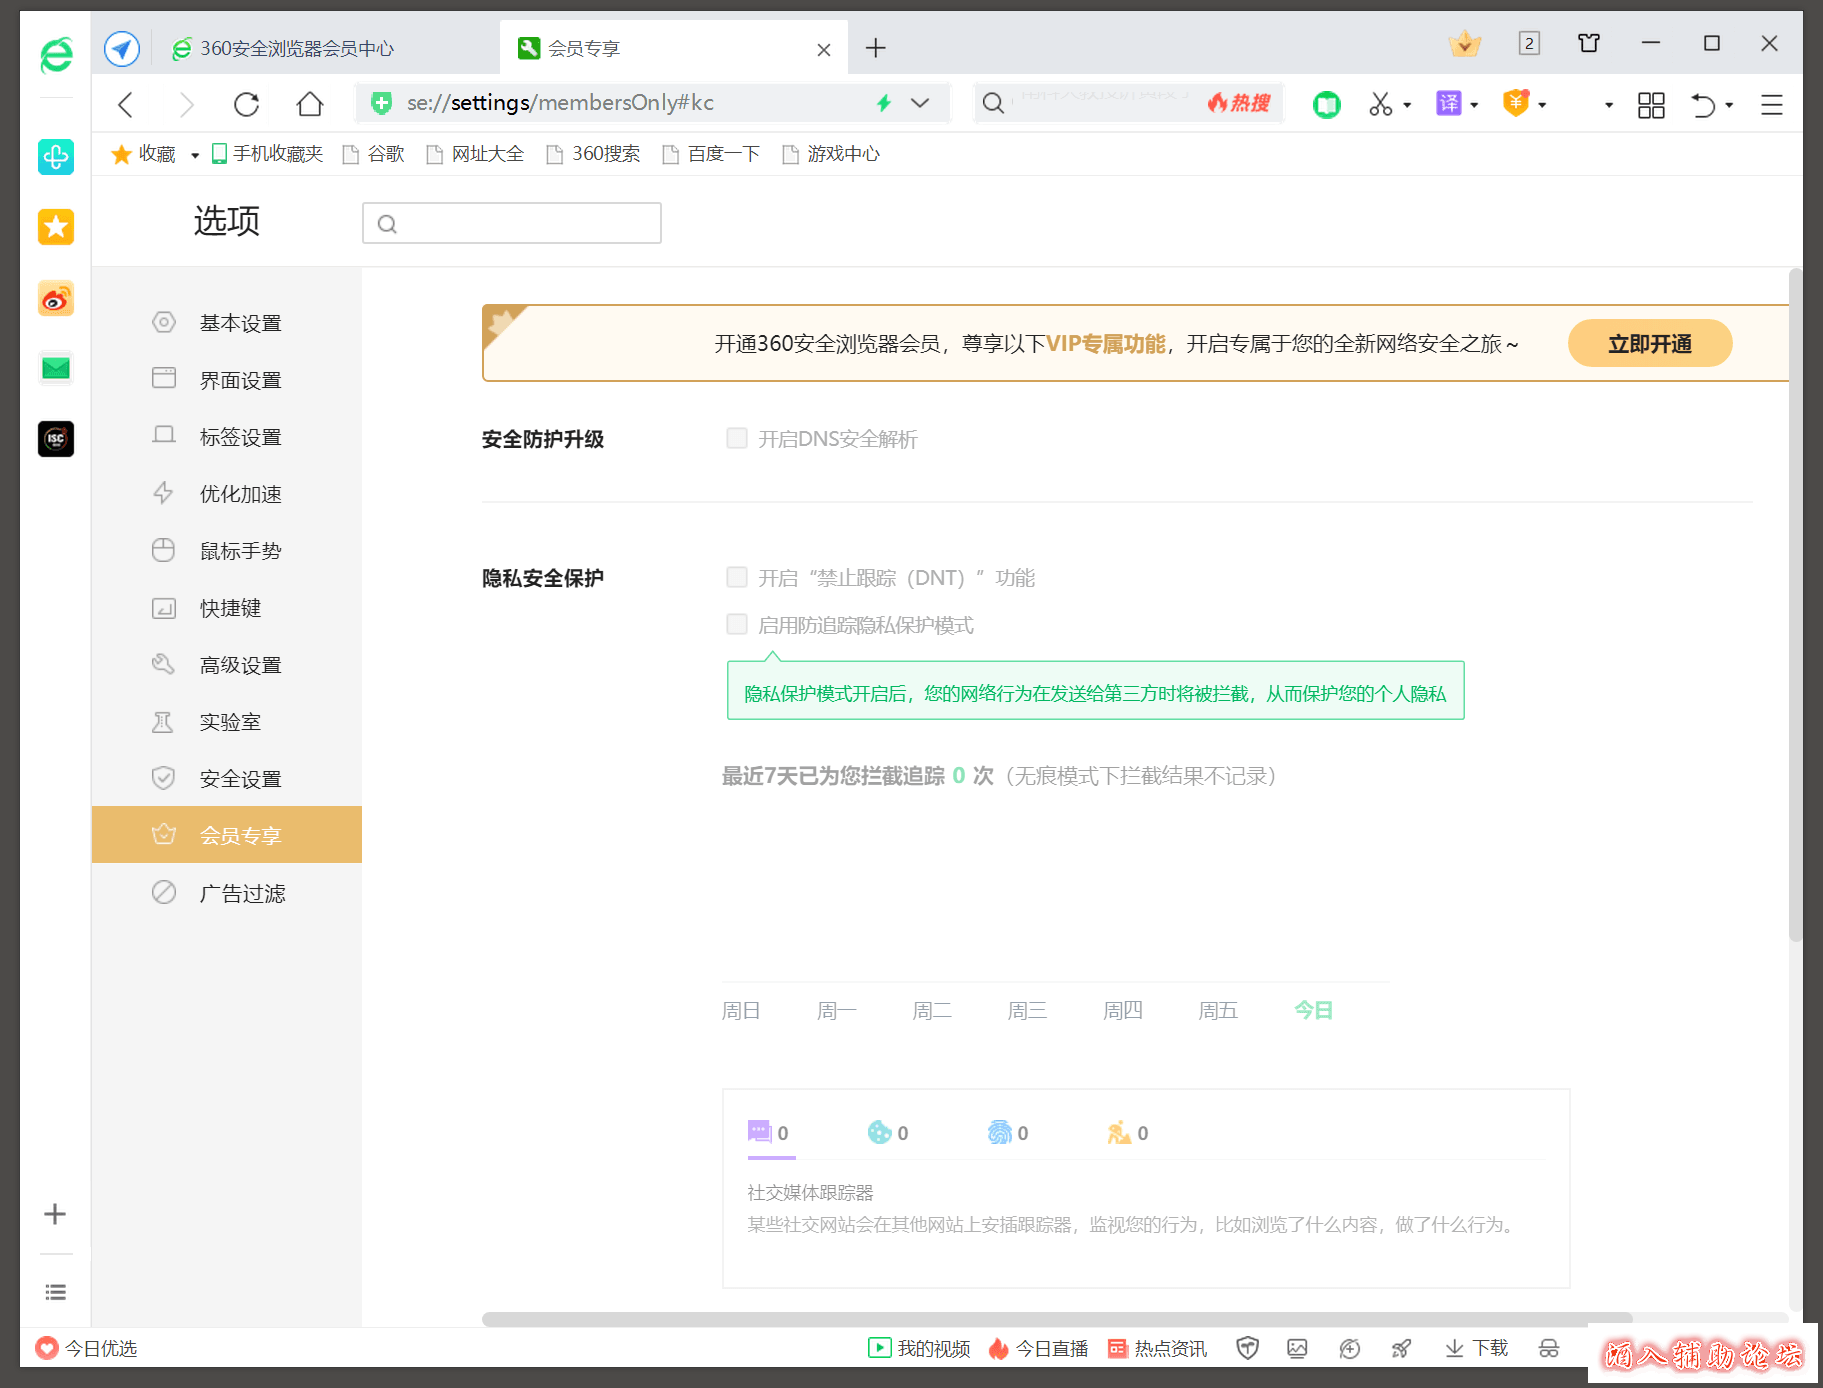The image size is (1823, 1388).
Task: Click the green mail sidebar icon
Action: coord(56,368)
